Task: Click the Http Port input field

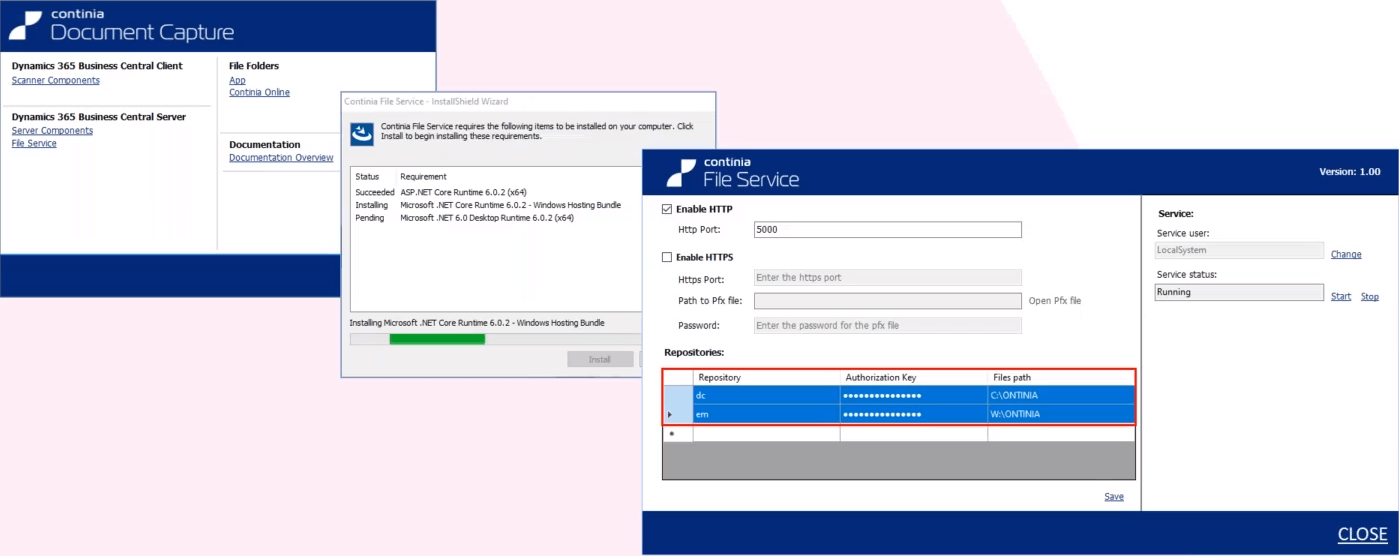Action: (887, 230)
